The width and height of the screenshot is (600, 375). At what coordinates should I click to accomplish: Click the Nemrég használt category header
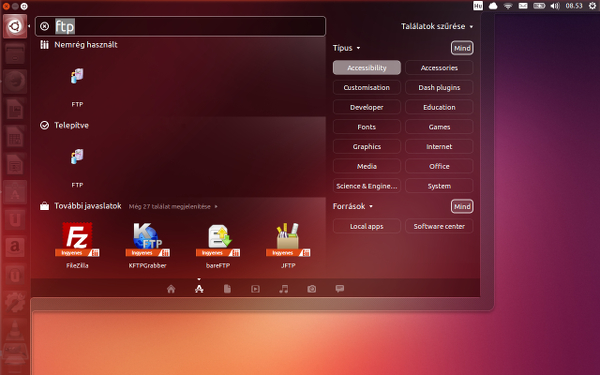(x=79, y=45)
